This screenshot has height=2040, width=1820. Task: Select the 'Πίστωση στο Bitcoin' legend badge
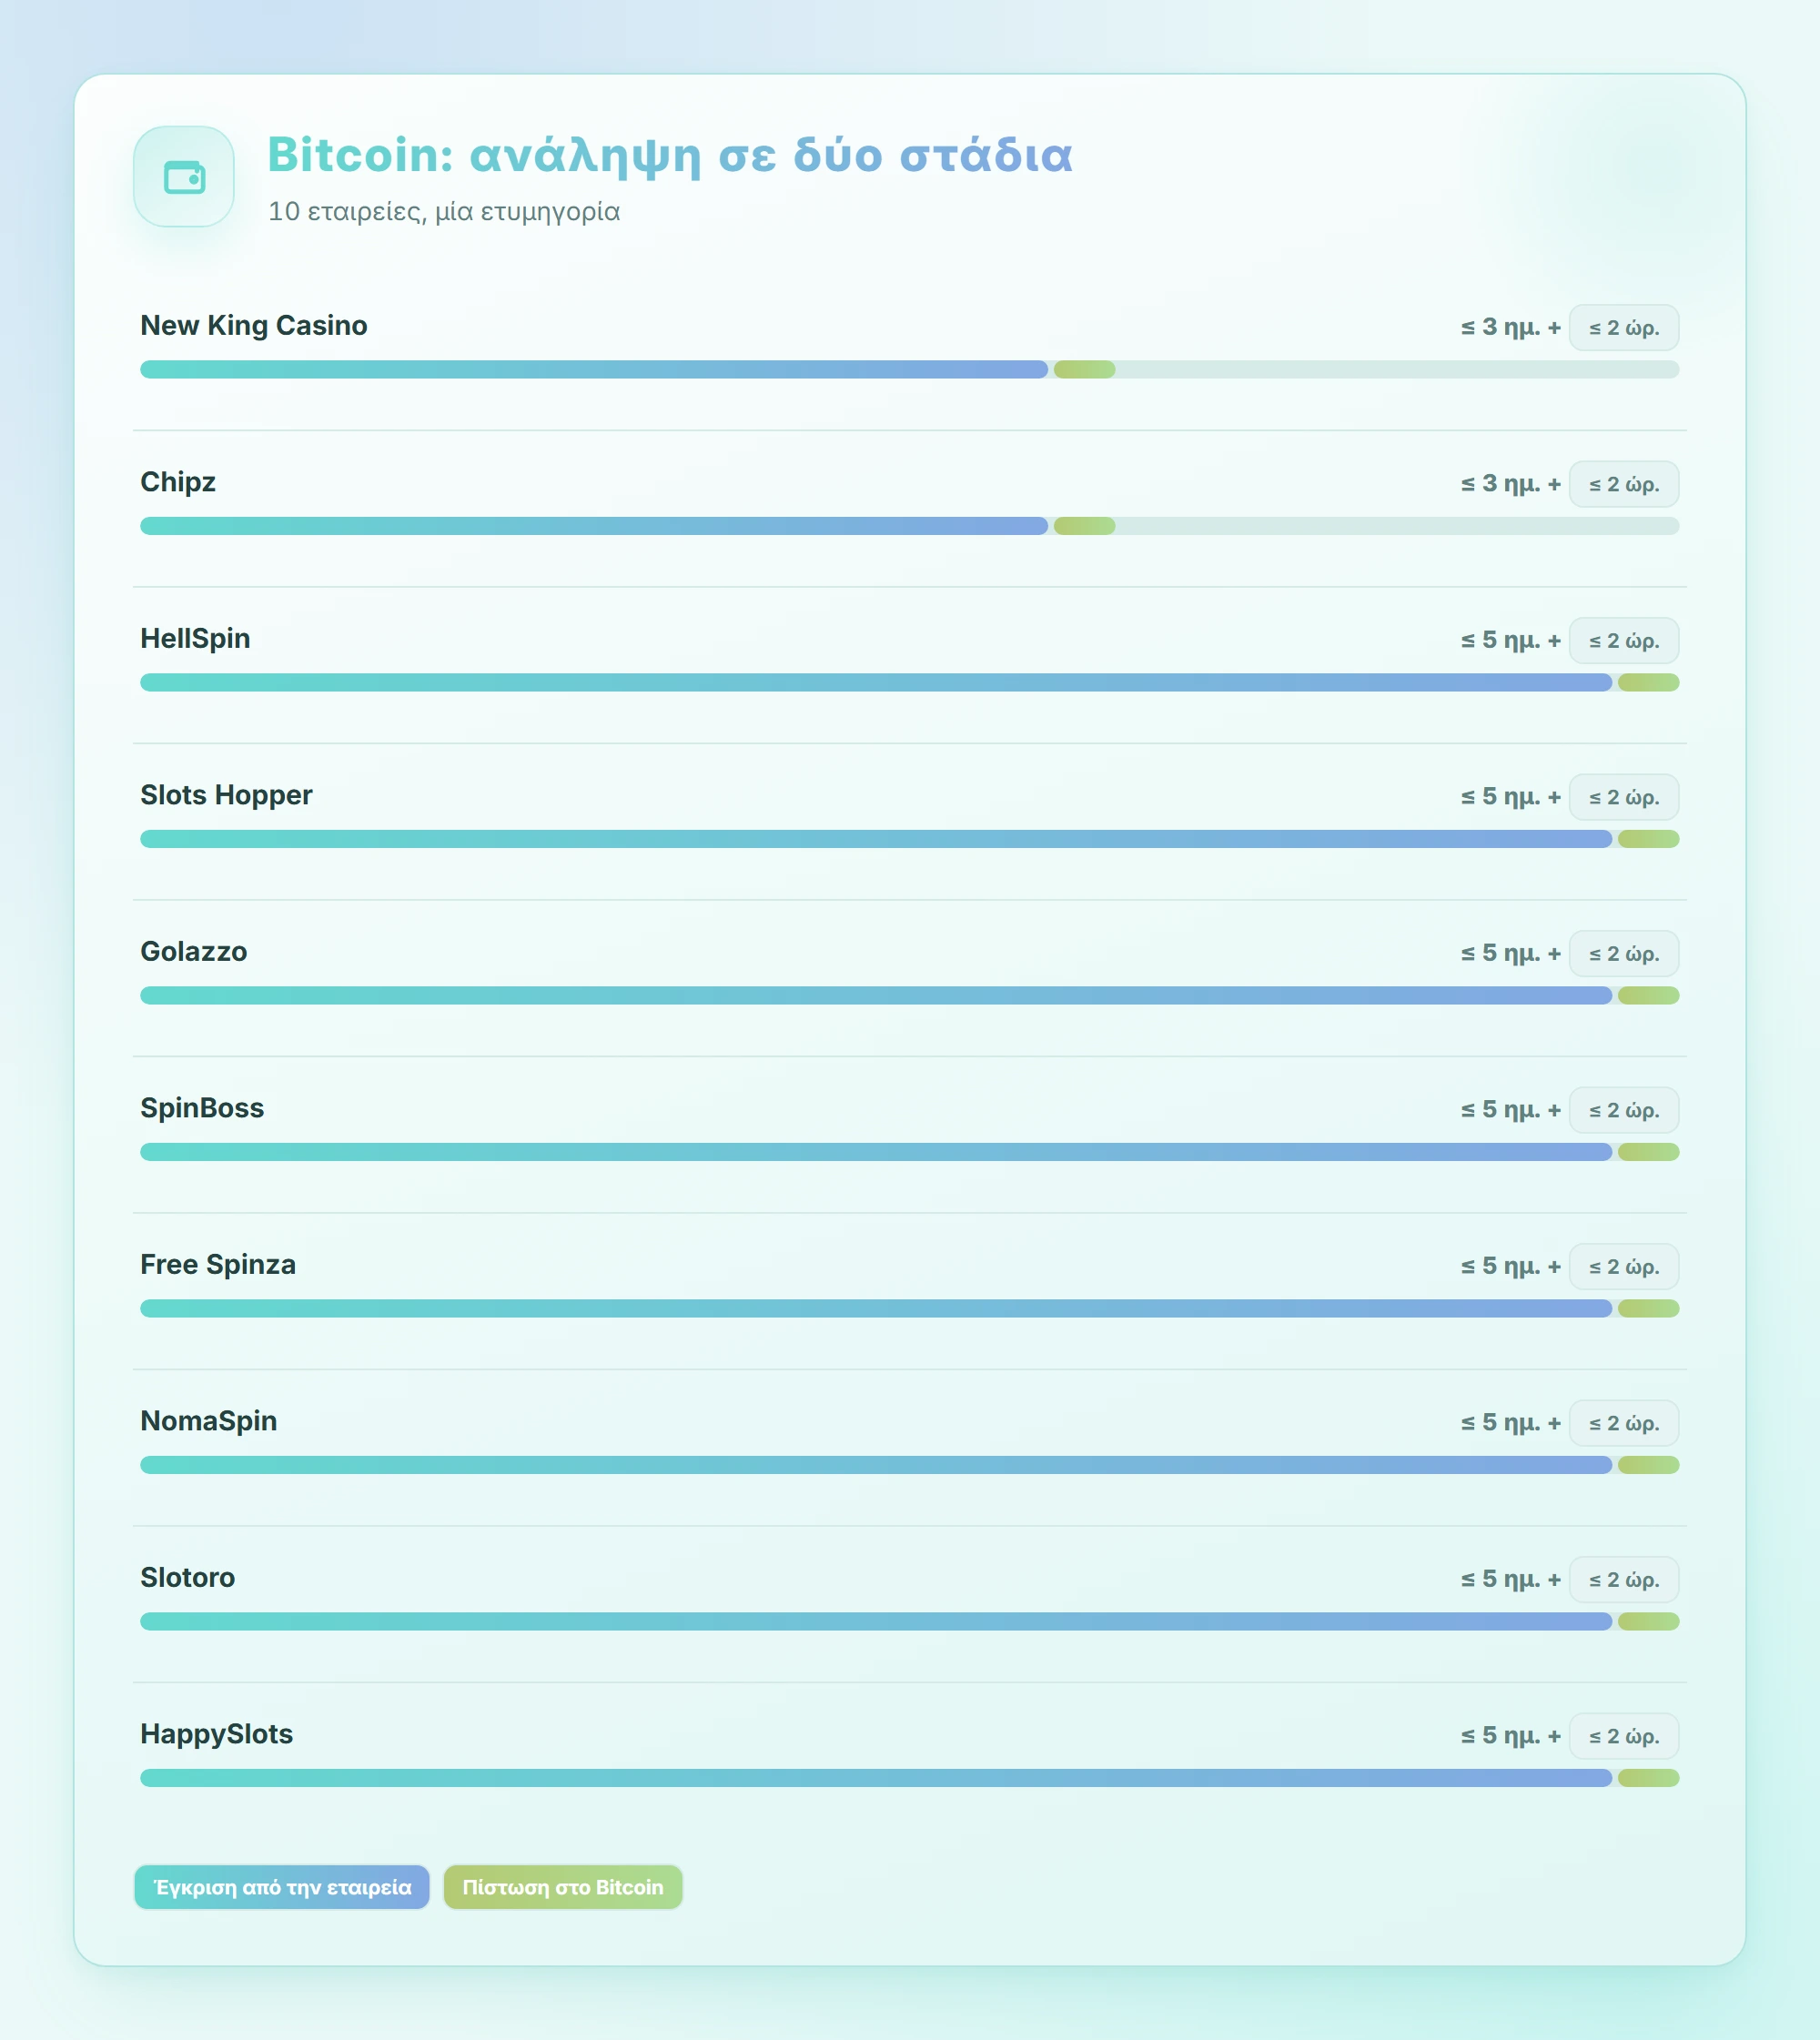[563, 1887]
